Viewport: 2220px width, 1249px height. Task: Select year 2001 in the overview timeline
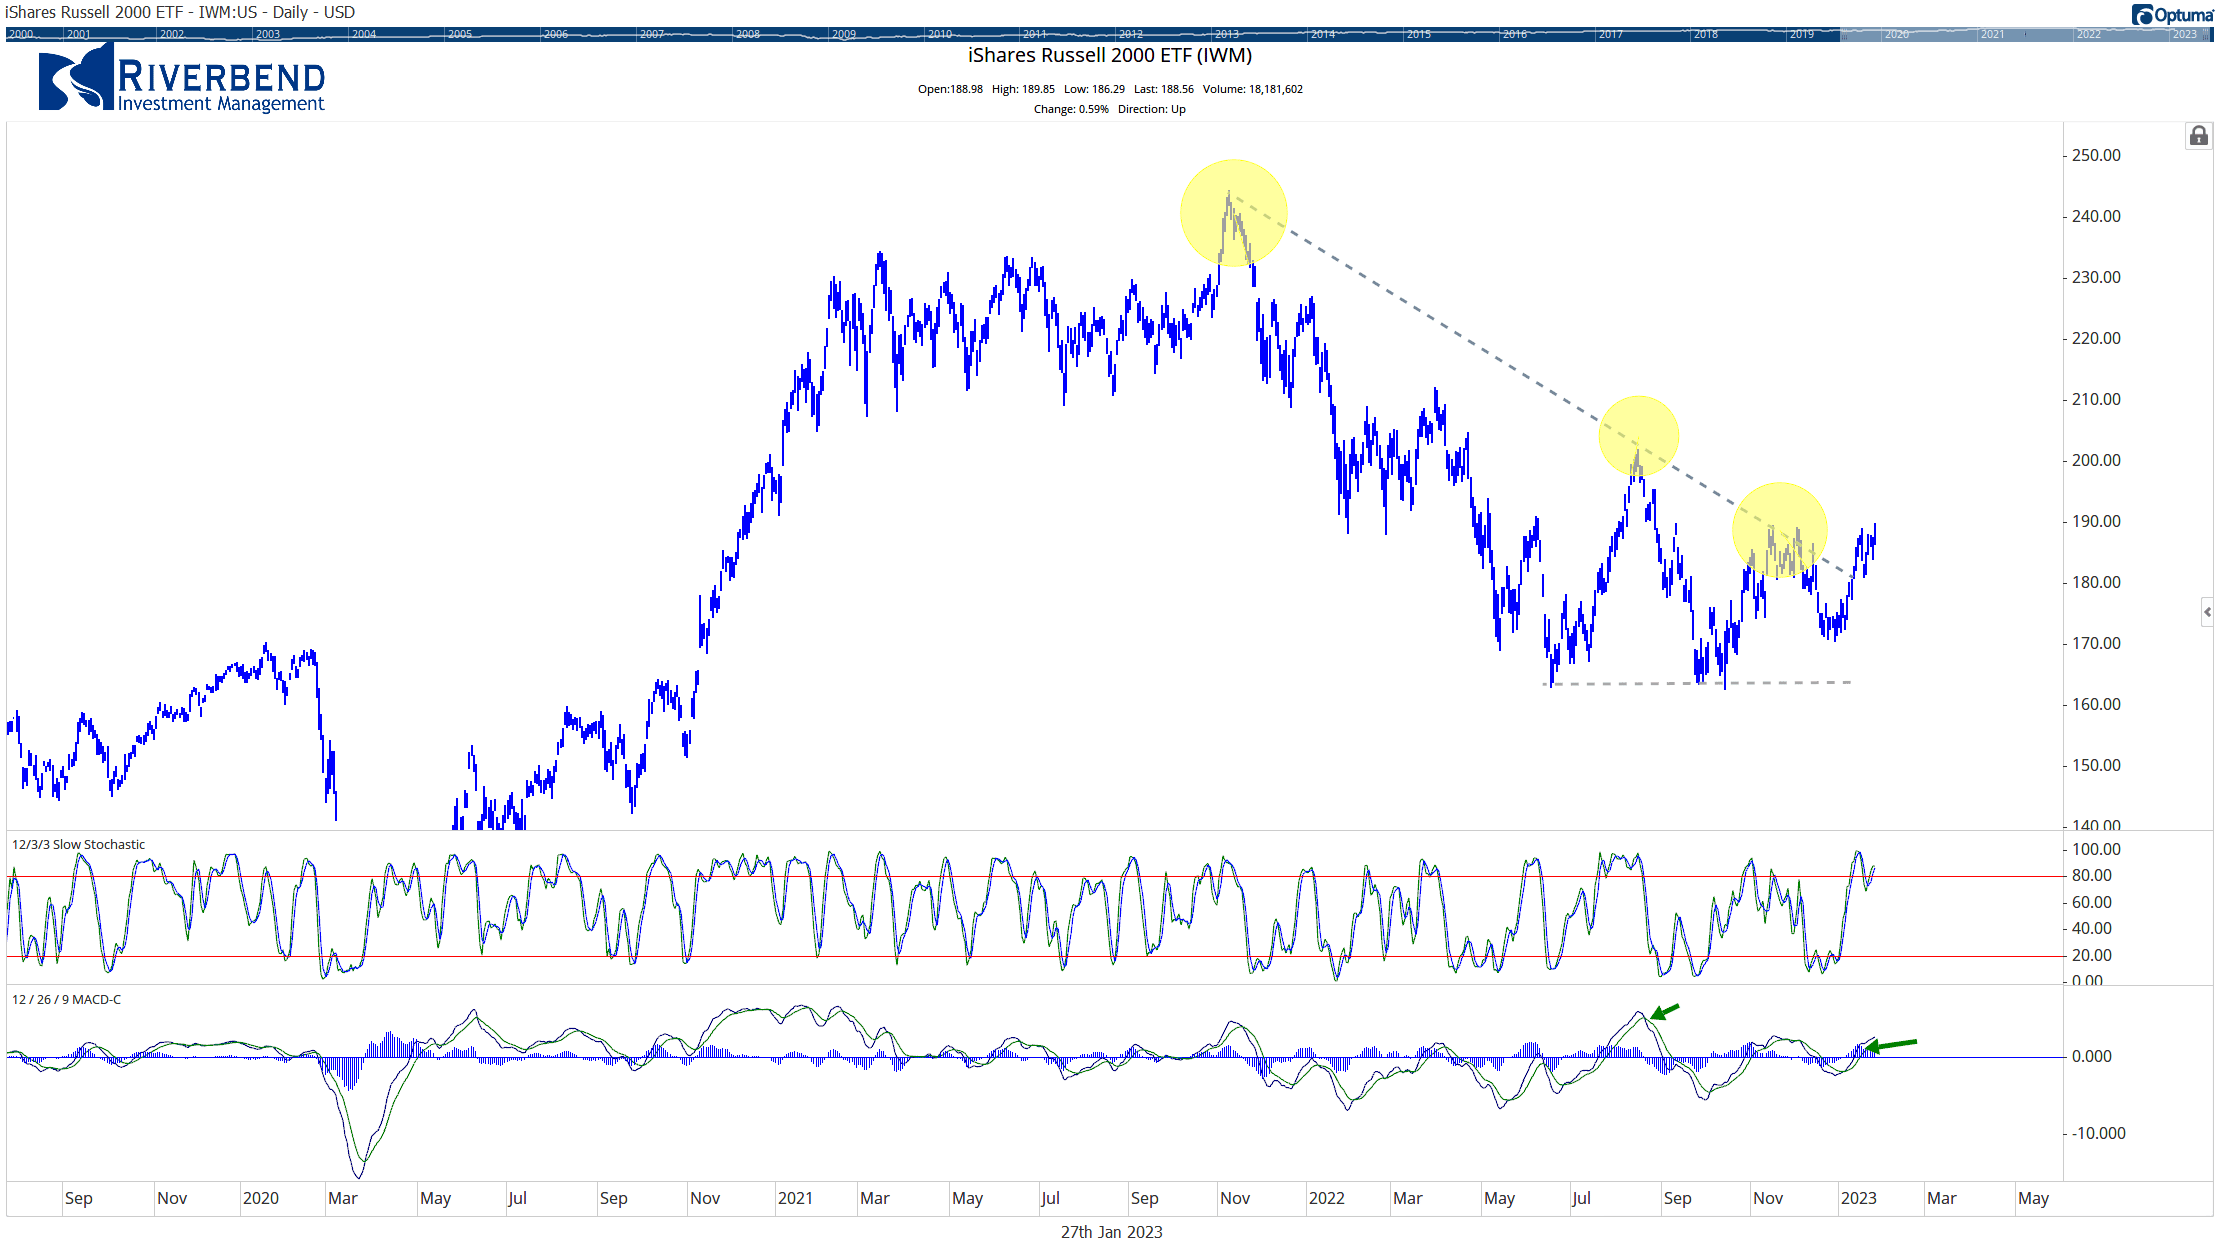[78, 34]
